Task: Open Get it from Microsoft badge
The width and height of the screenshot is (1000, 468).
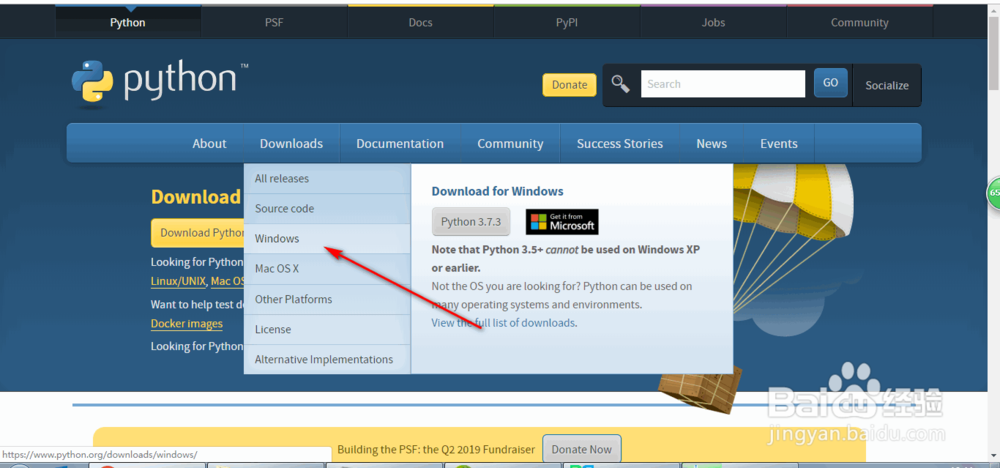Action: coord(562,222)
